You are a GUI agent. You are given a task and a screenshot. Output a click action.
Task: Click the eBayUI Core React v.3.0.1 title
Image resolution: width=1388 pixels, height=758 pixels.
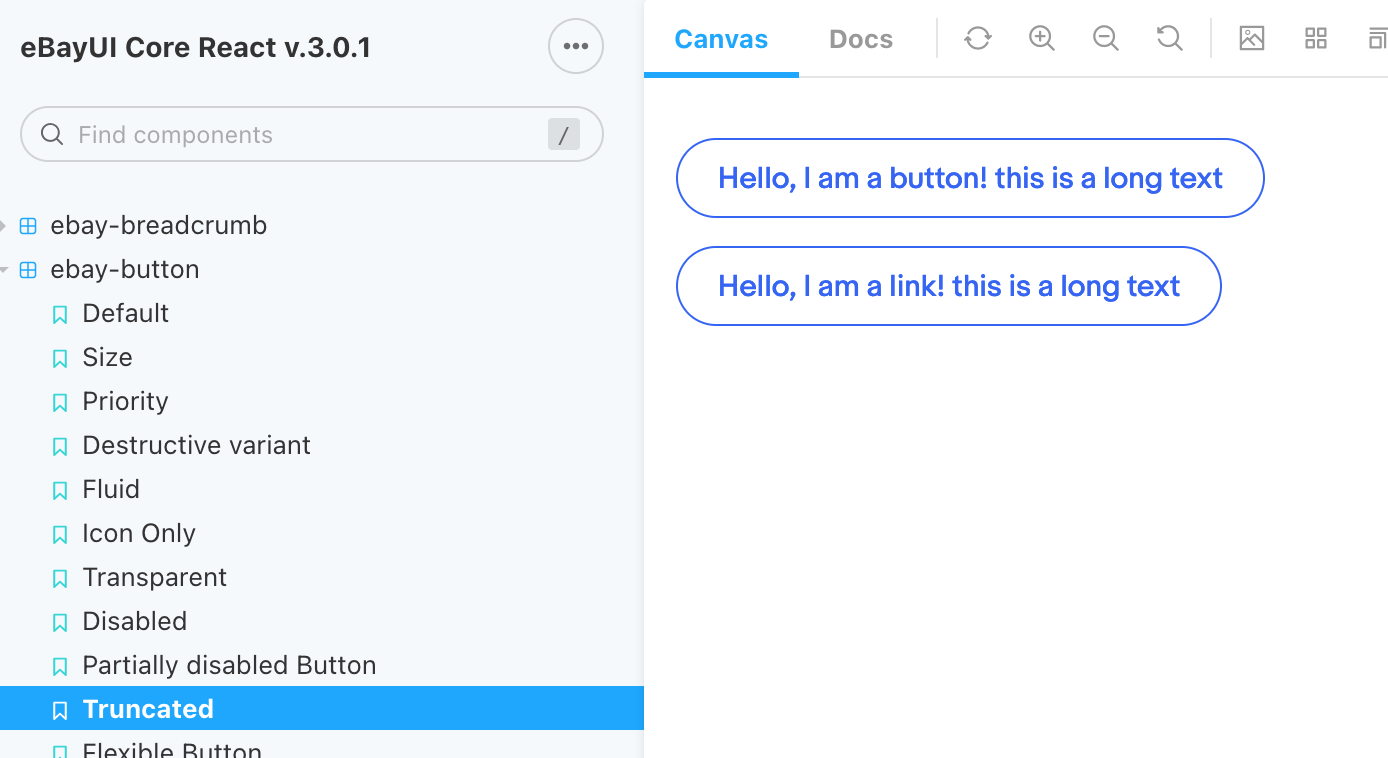pos(196,47)
